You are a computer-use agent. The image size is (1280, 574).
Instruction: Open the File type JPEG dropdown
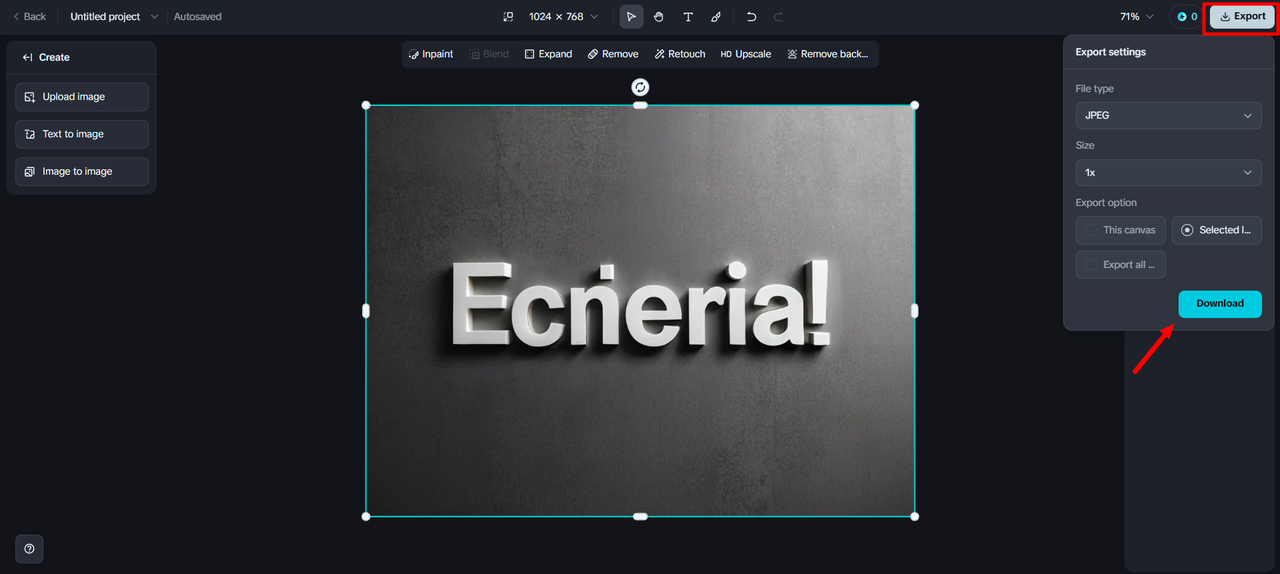(x=1168, y=115)
